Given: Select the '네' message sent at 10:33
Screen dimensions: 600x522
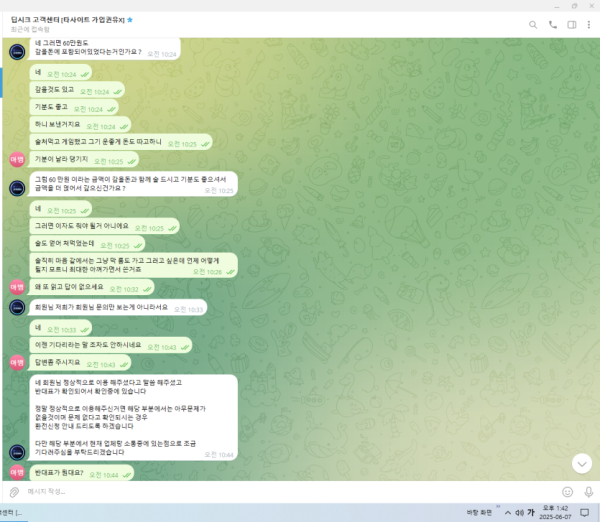Looking at the screenshot, I should (61, 328).
